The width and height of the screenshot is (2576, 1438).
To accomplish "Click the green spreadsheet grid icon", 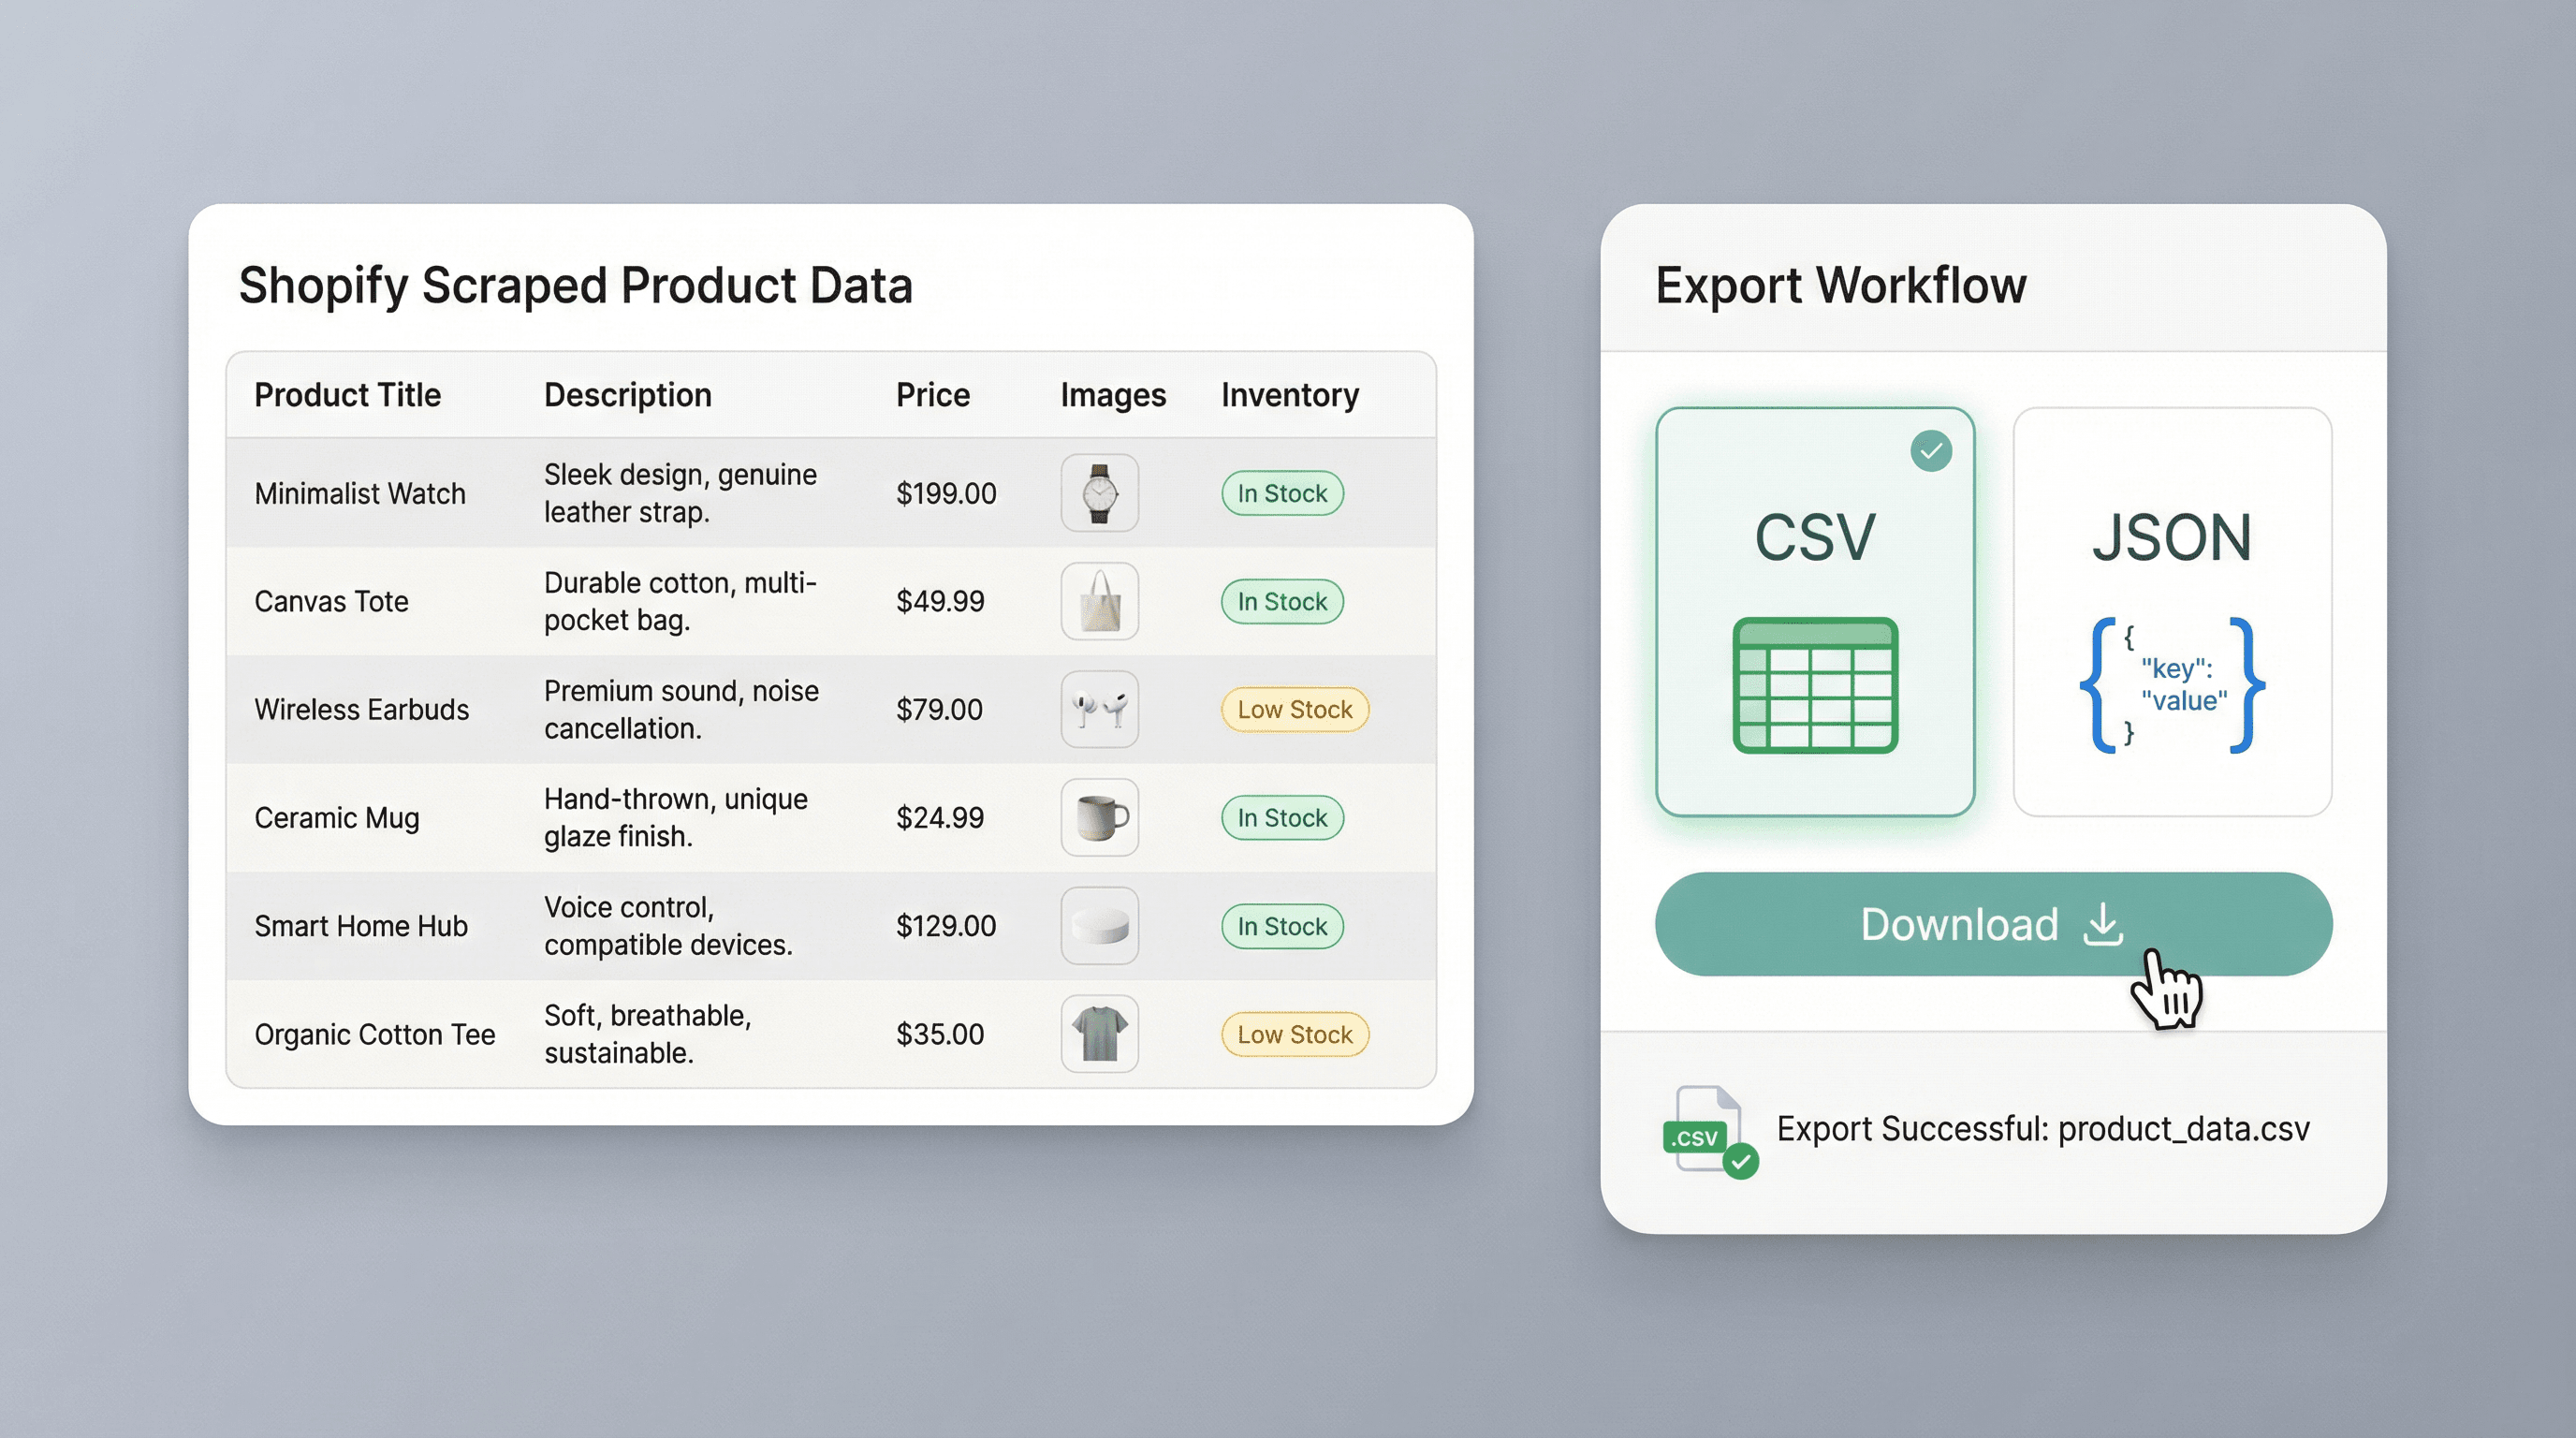I will click(1815, 686).
